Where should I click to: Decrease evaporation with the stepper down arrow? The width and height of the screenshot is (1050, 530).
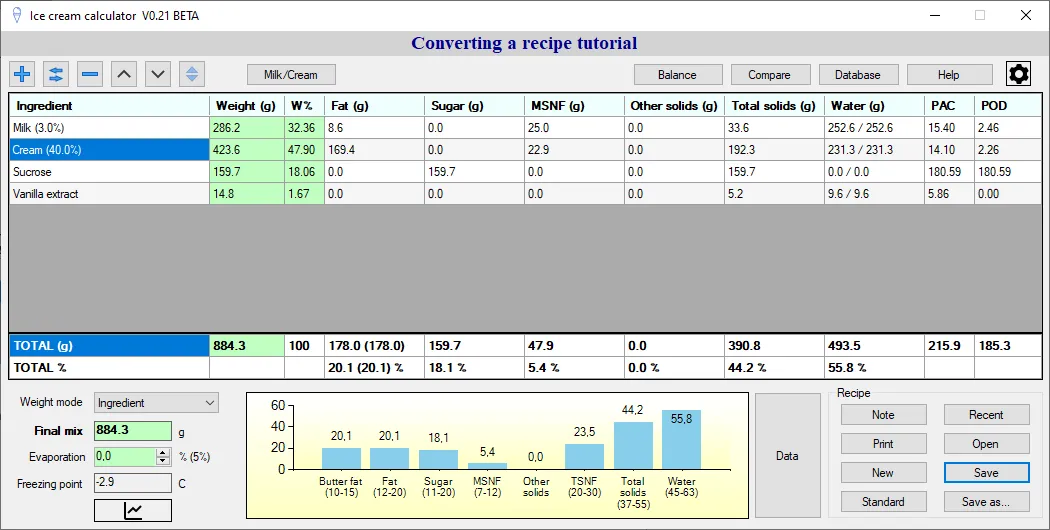[x=163, y=461]
